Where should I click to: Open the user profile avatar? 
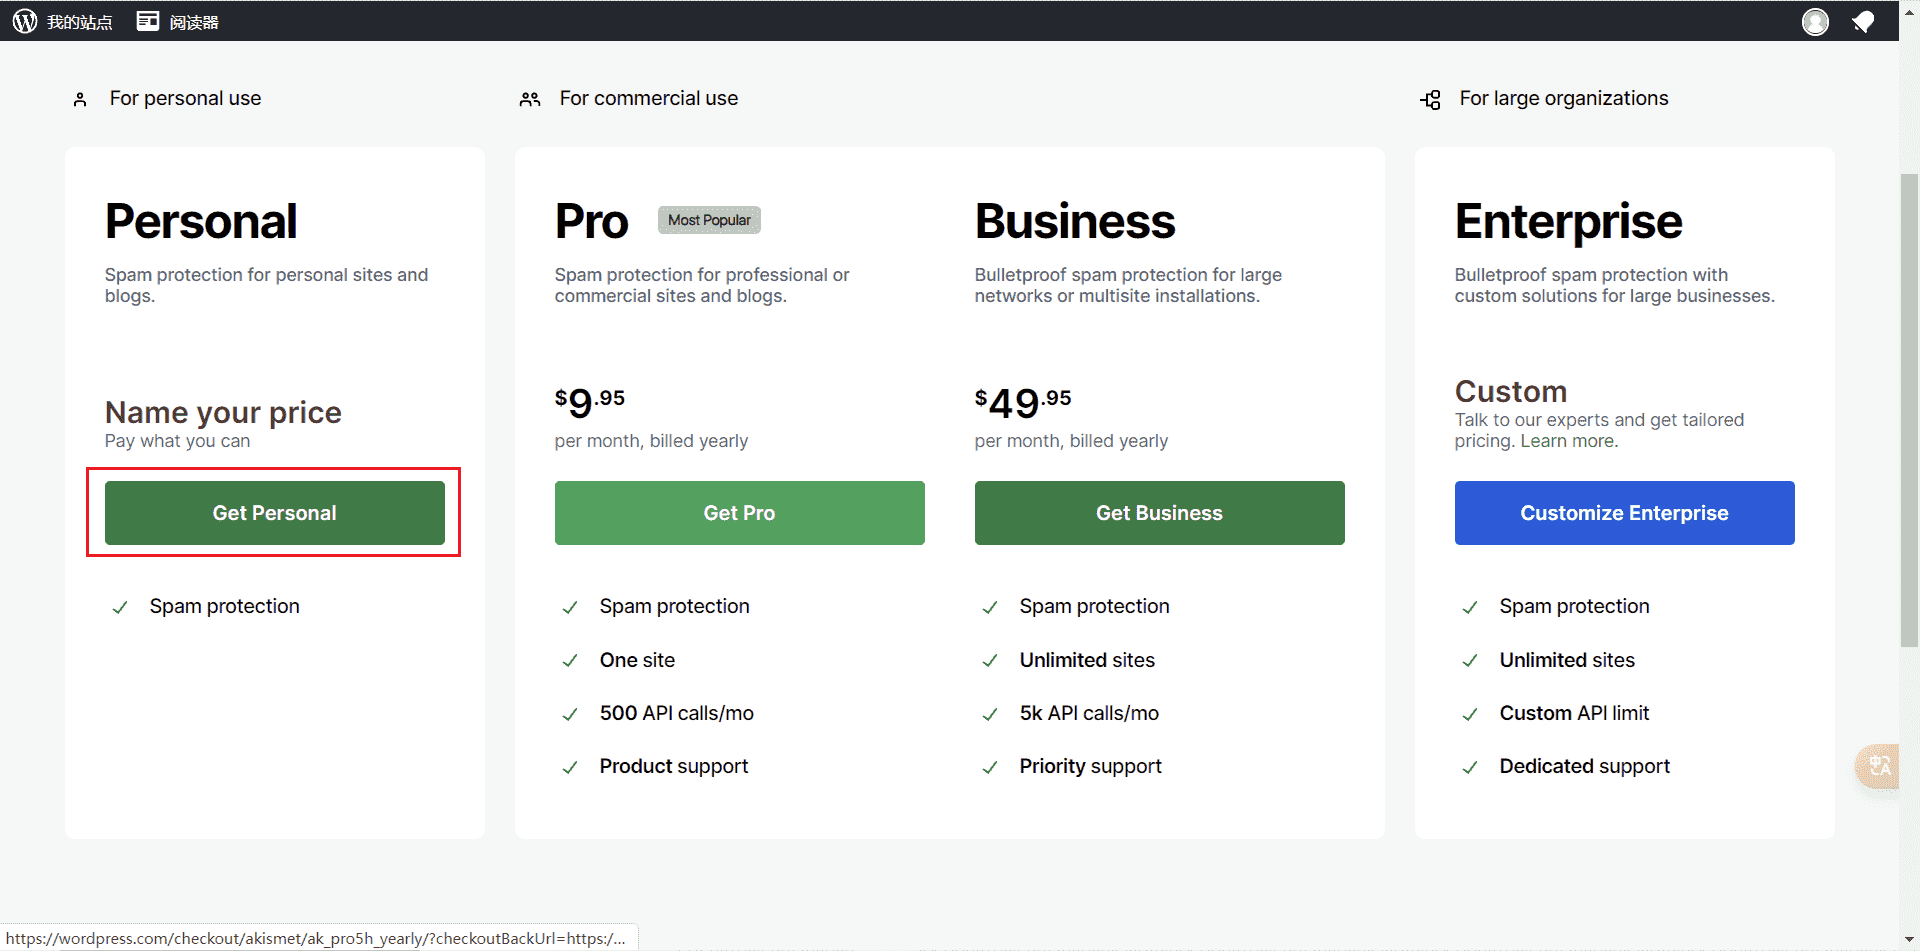point(1815,21)
